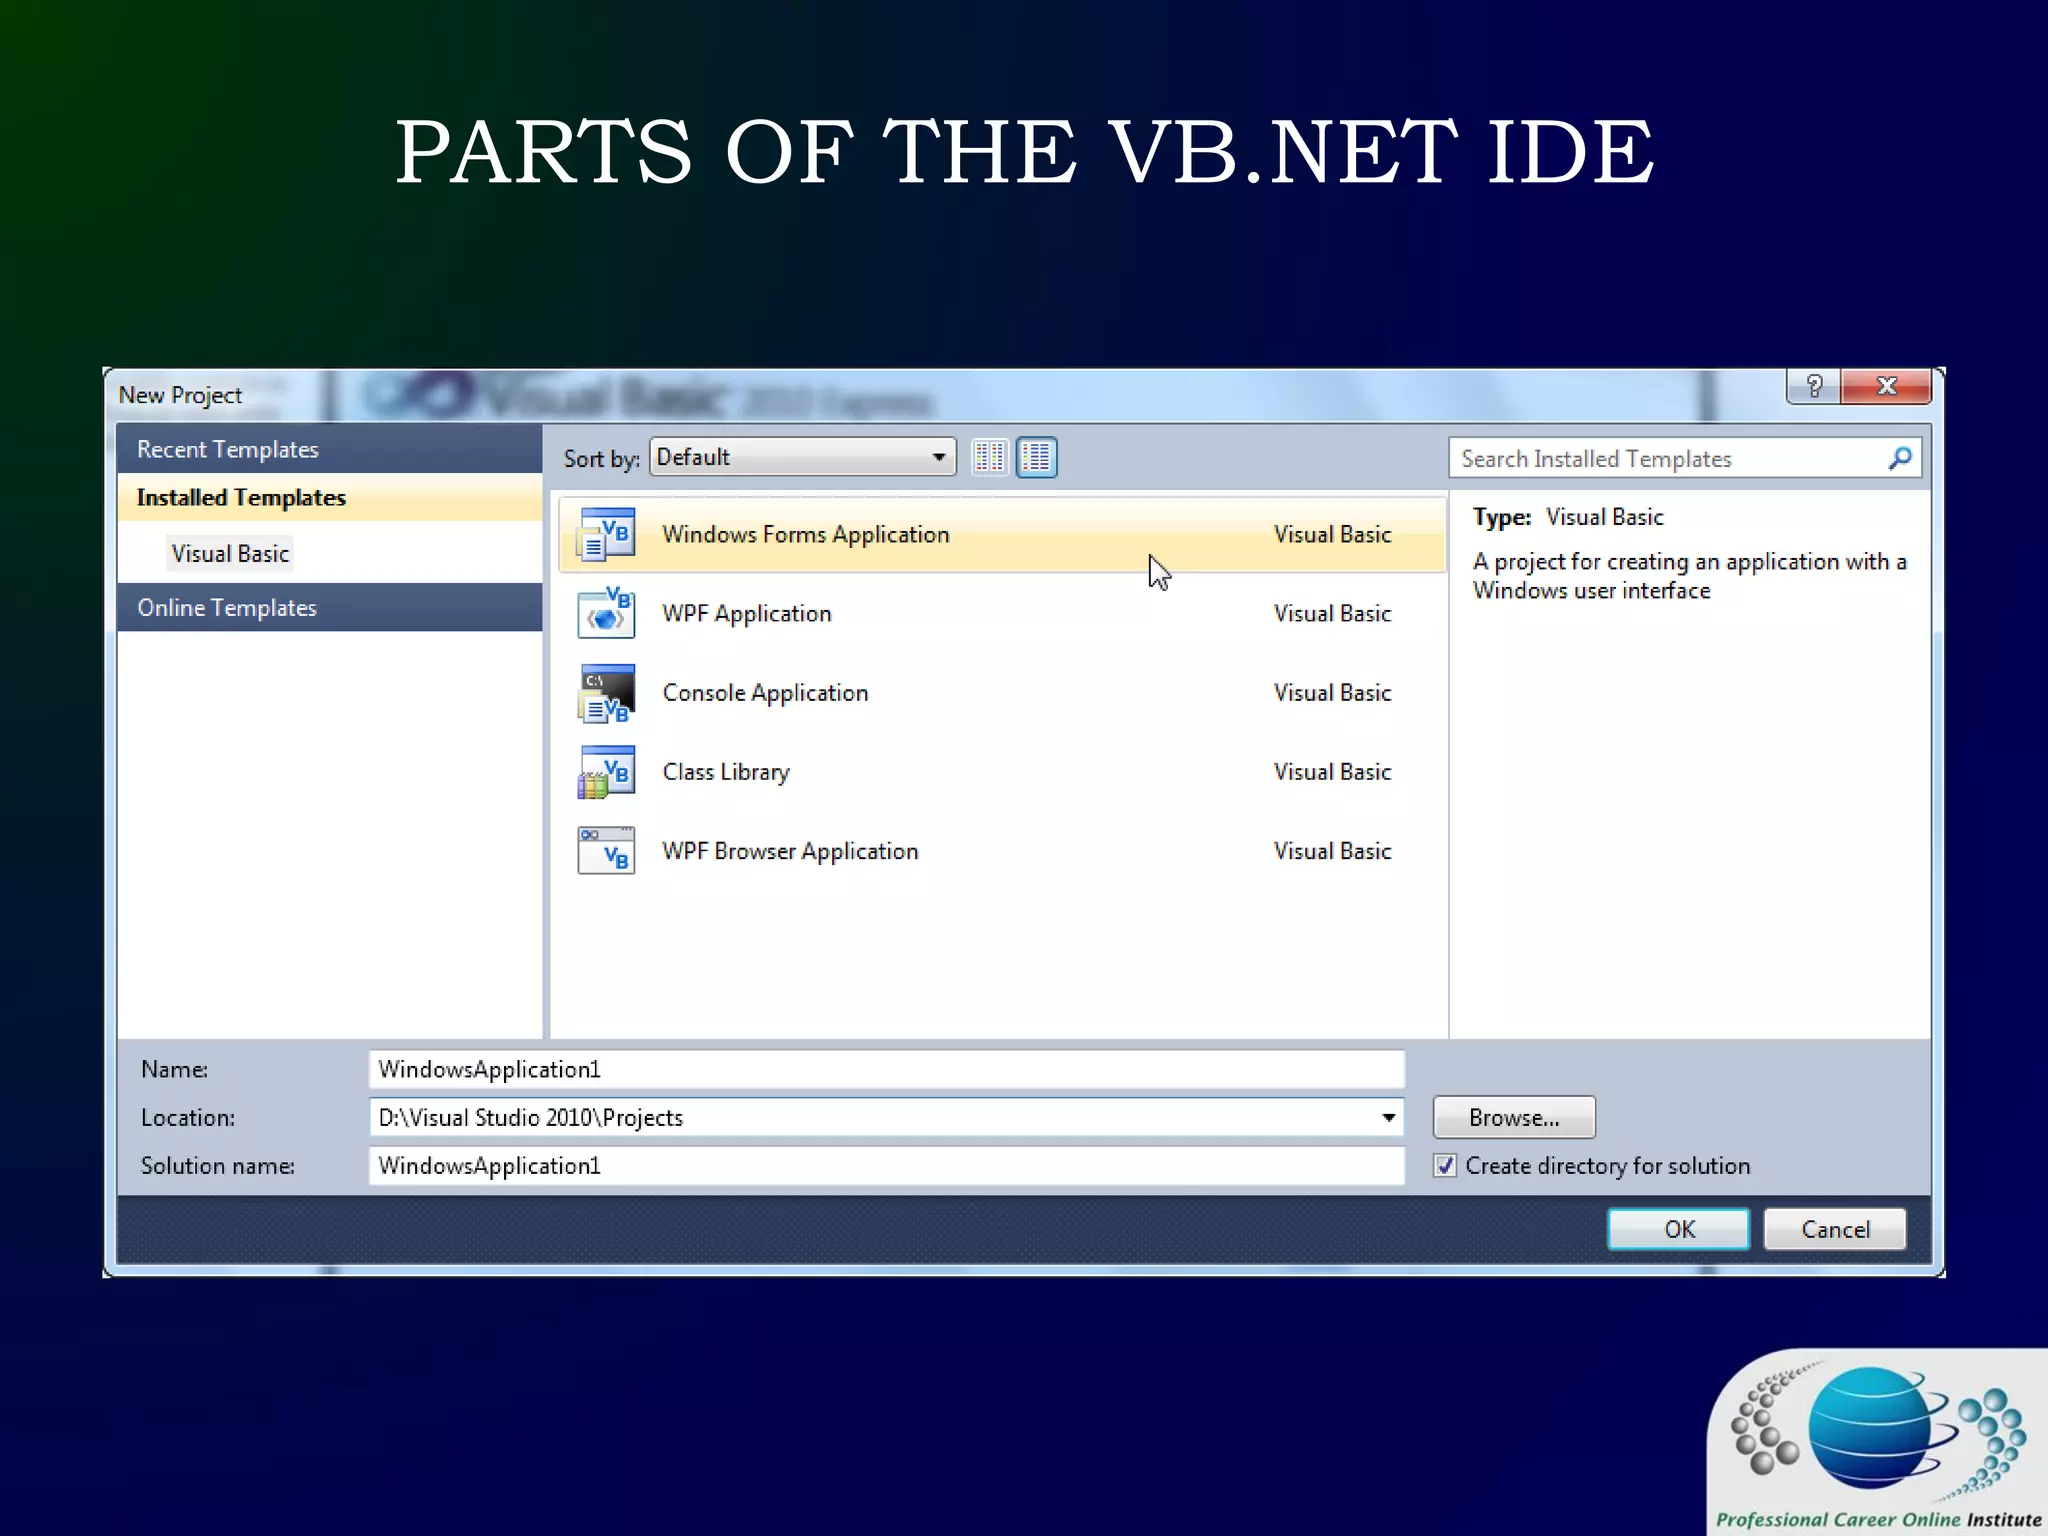Click 'Visual Basic' label in Class Library row
Image resolution: width=2048 pixels, height=1536 pixels.
tap(1333, 772)
